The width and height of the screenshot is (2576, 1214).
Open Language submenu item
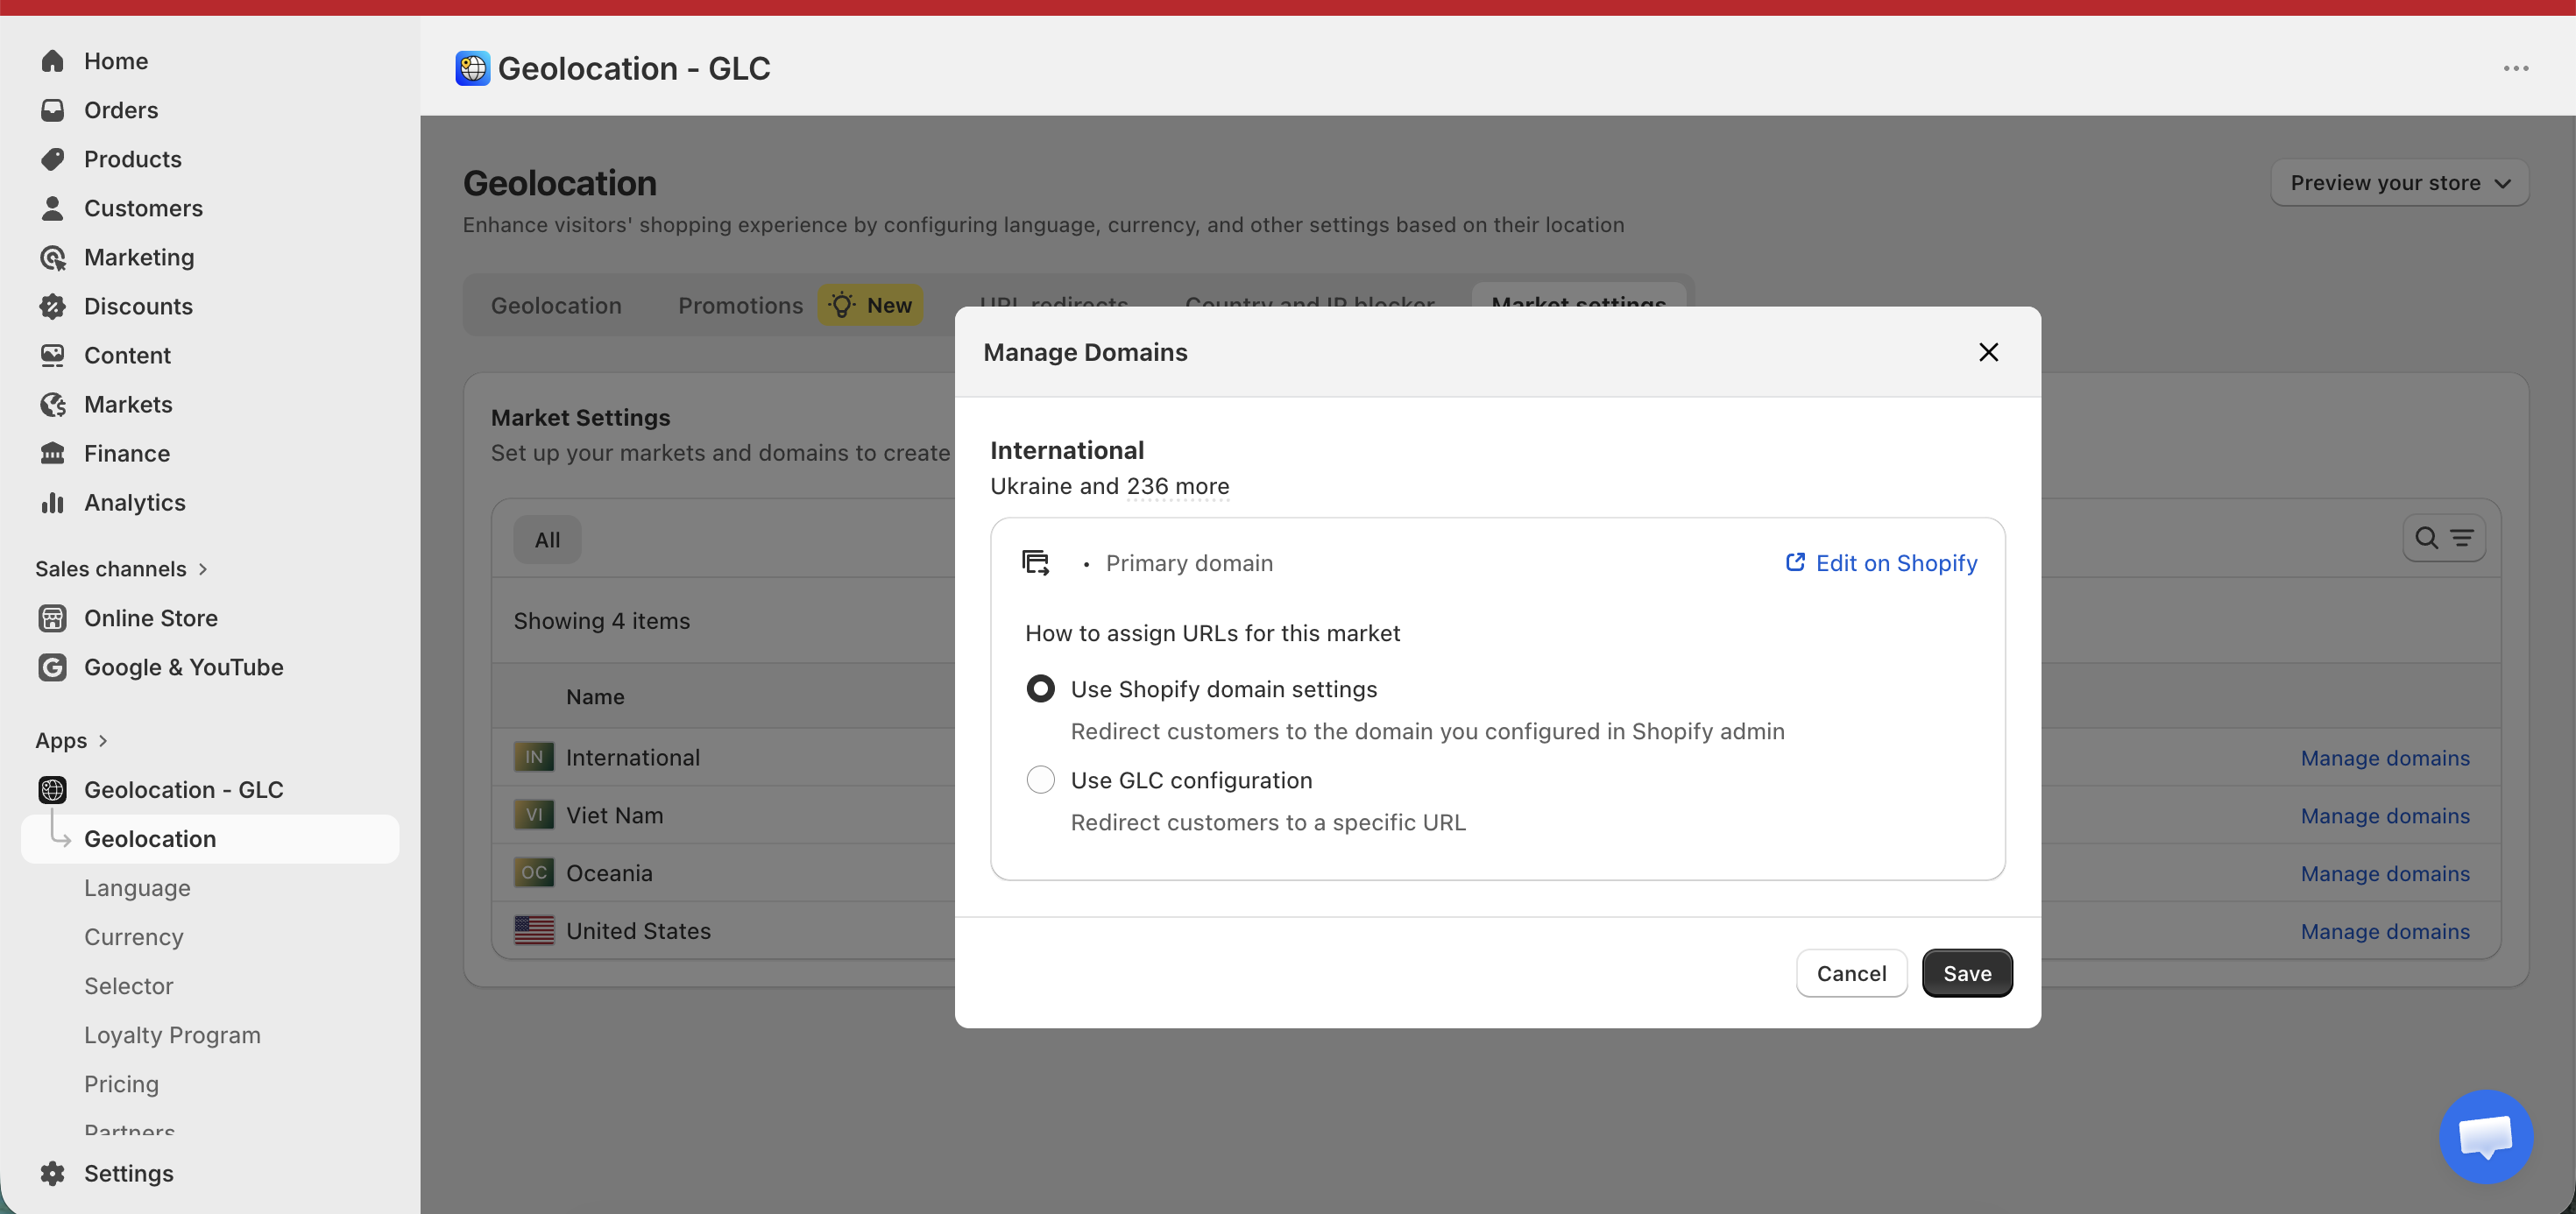point(137,888)
